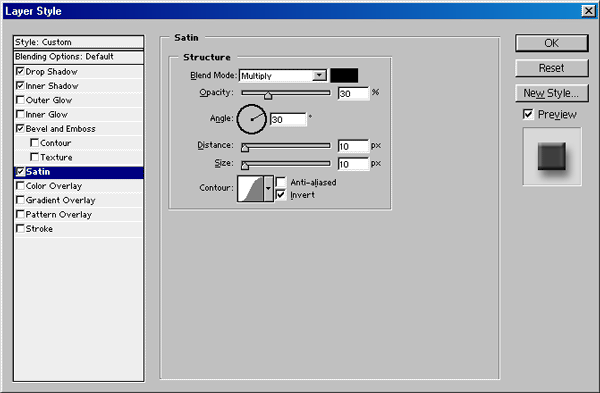The width and height of the screenshot is (600, 393).
Task: Click the Size slider handle
Action: click(x=245, y=165)
